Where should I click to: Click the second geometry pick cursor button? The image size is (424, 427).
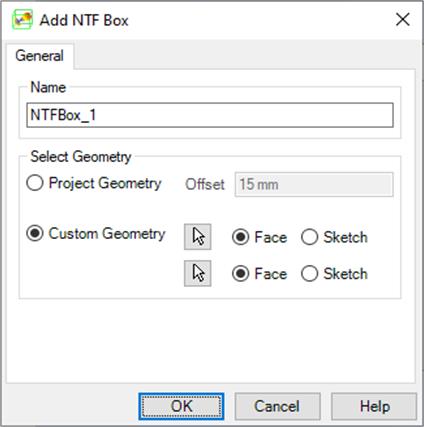(198, 273)
